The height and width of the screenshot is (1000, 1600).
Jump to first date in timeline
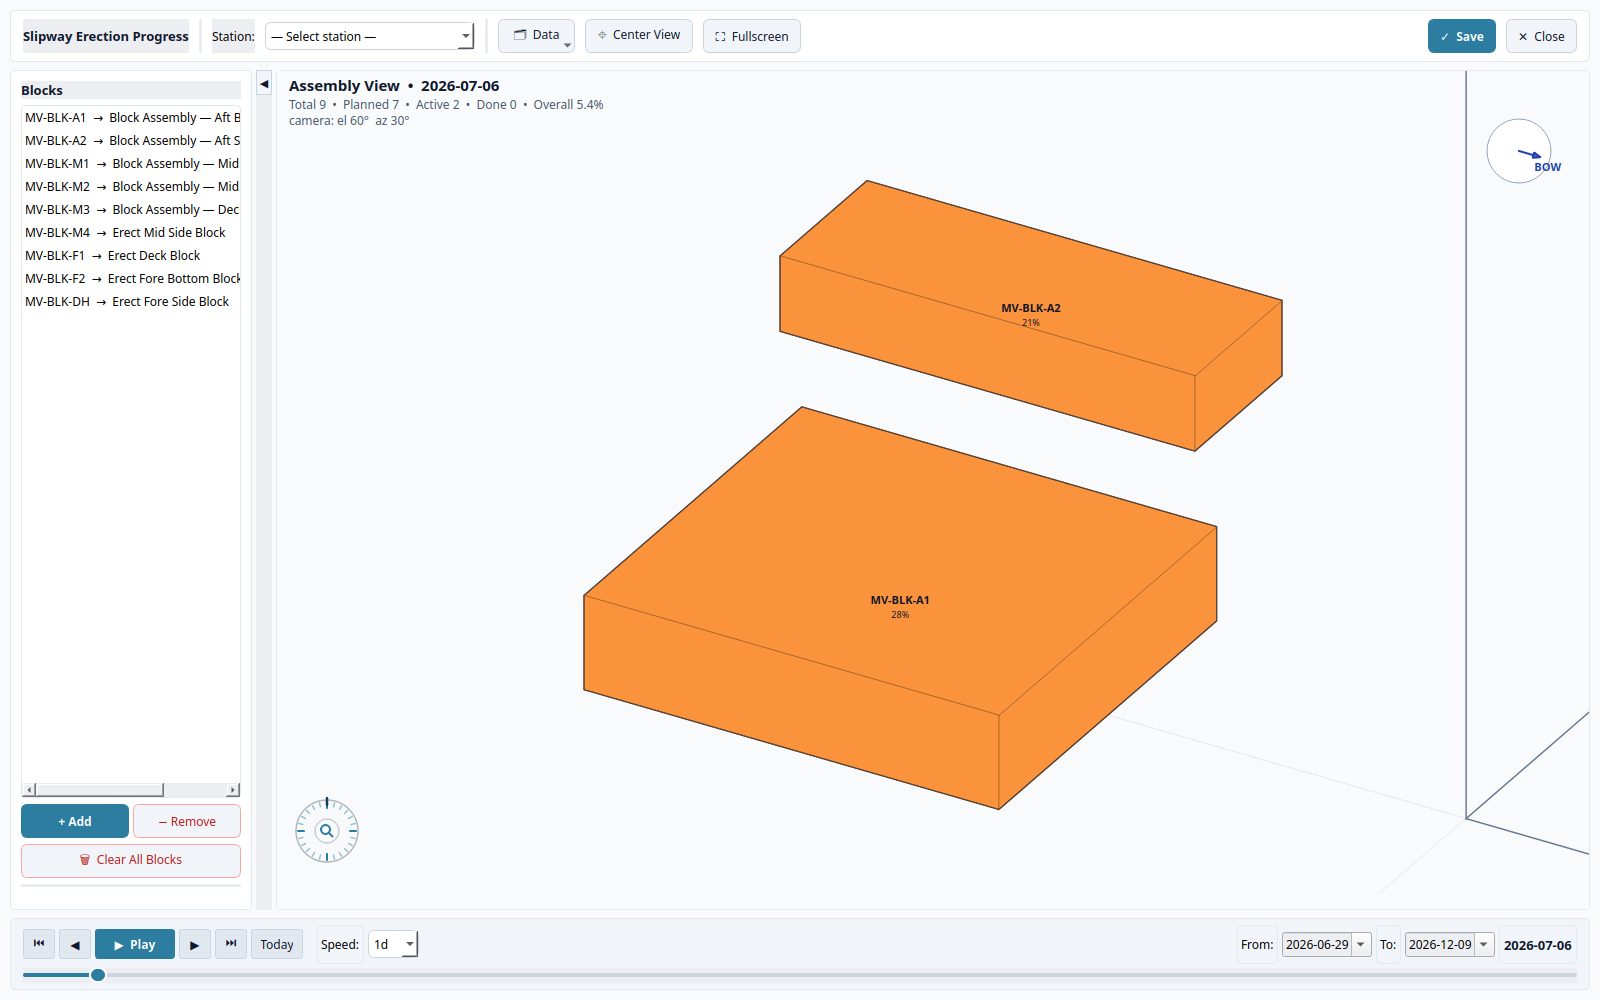39,944
